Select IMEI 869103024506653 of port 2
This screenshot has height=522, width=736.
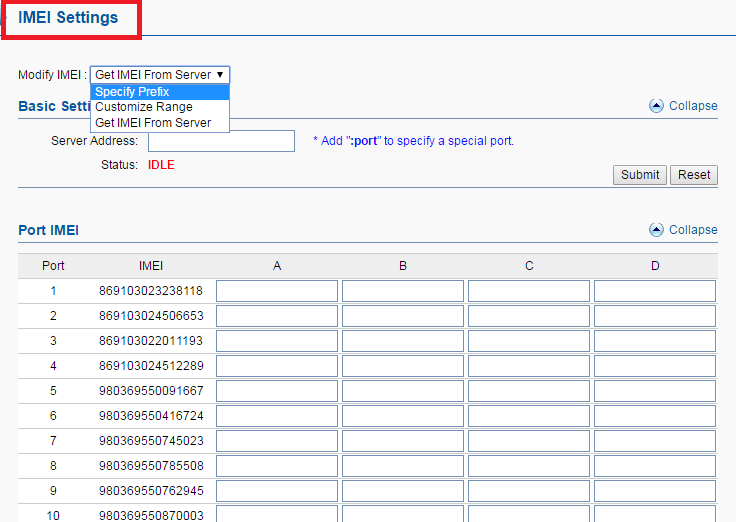click(151, 316)
